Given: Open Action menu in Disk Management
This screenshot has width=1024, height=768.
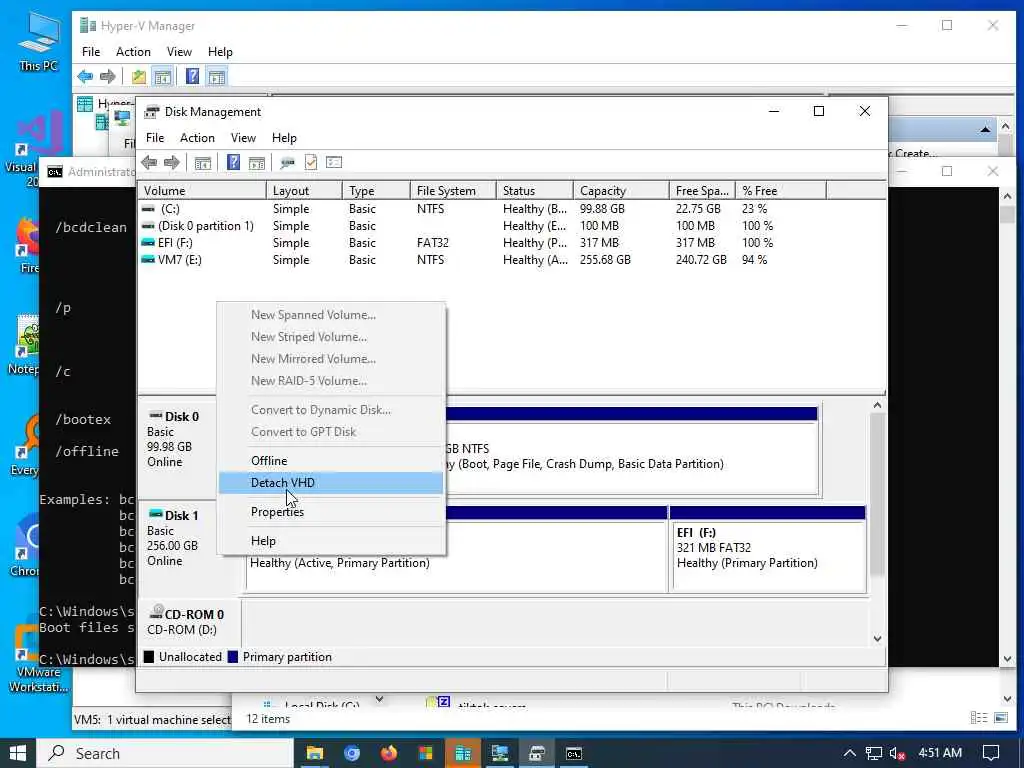Looking at the screenshot, I should pos(197,138).
